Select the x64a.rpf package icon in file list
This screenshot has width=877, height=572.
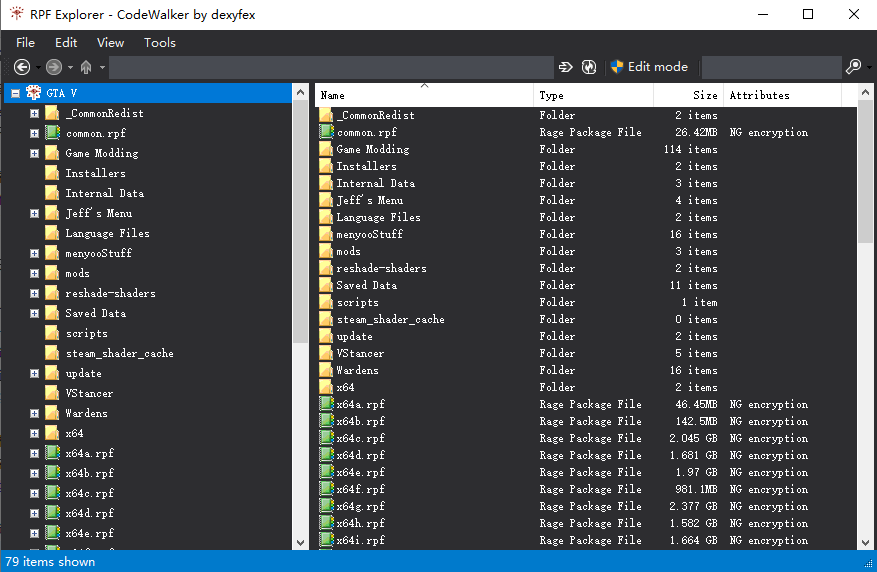(x=326, y=405)
